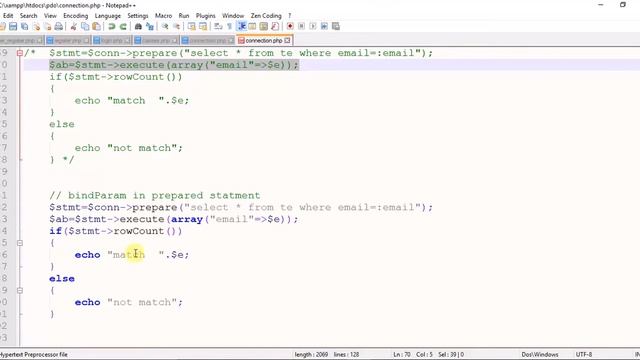Click 'Col : 5' status entry

click(424, 354)
